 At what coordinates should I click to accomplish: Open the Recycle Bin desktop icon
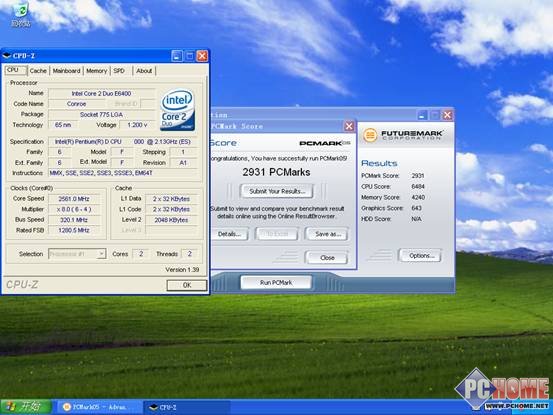tap(20, 14)
